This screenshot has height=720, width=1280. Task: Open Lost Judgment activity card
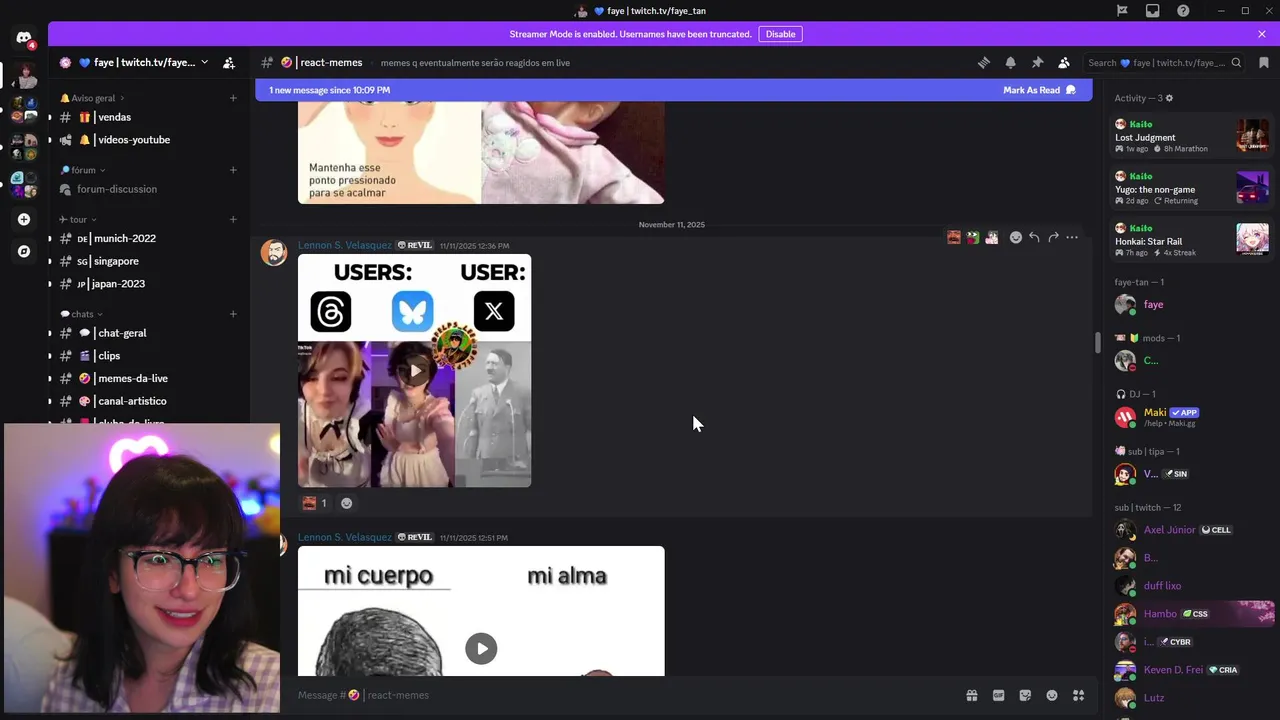1192,135
